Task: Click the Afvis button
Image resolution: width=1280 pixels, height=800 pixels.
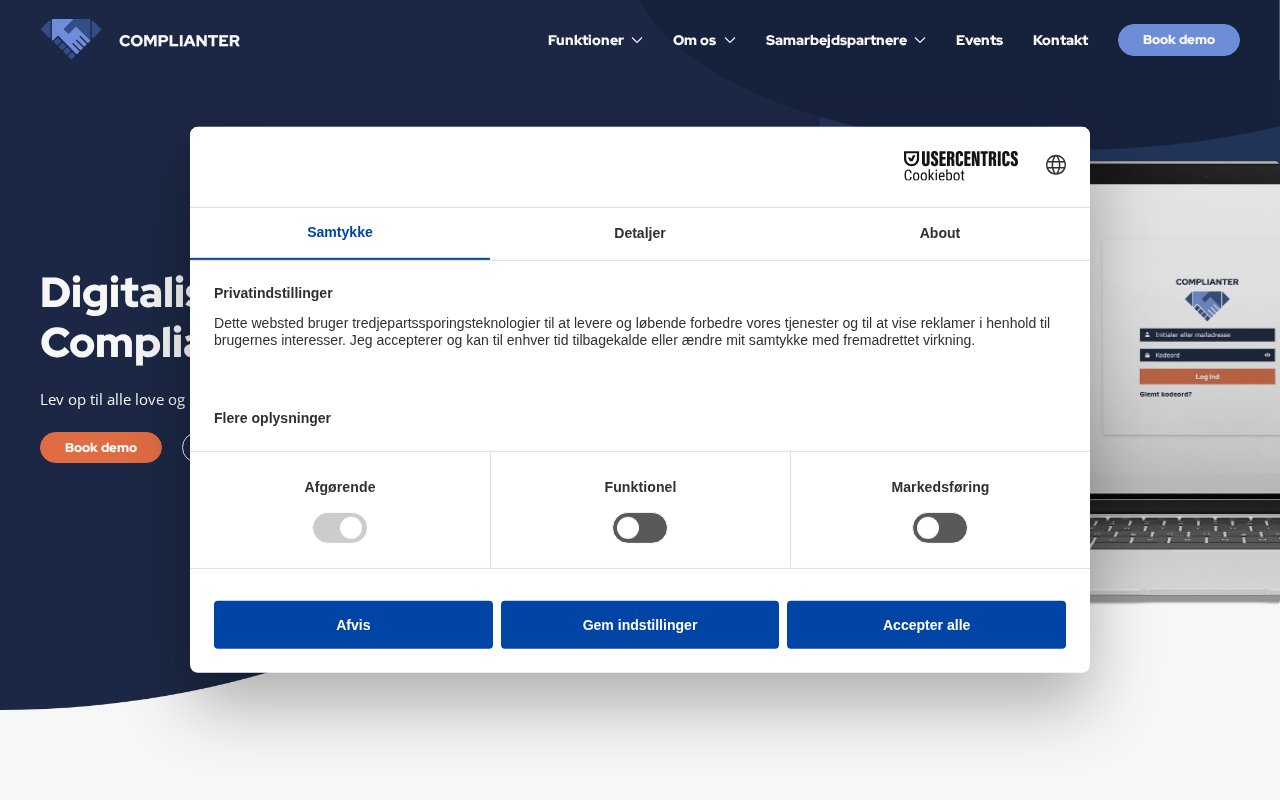Action: point(353,625)
